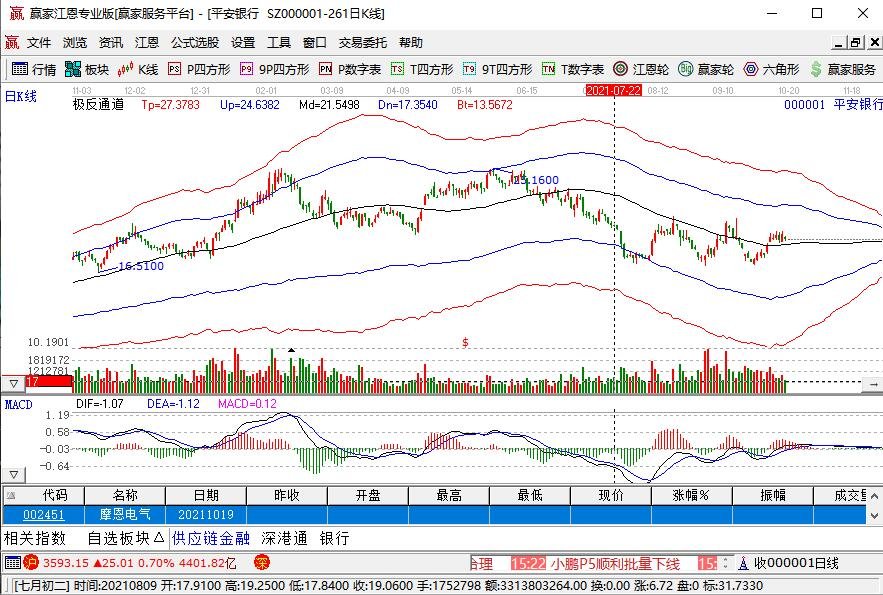Open the 行情 quotes toolbar button

(x=33, y=69)
